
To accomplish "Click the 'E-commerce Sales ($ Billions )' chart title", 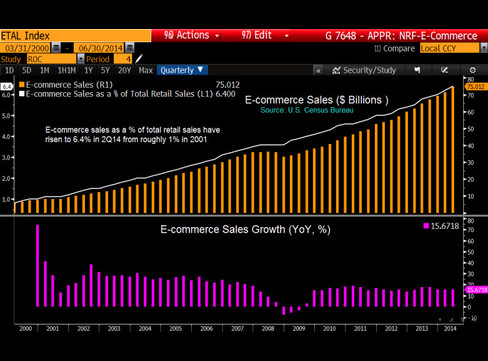I will [317, 100].
